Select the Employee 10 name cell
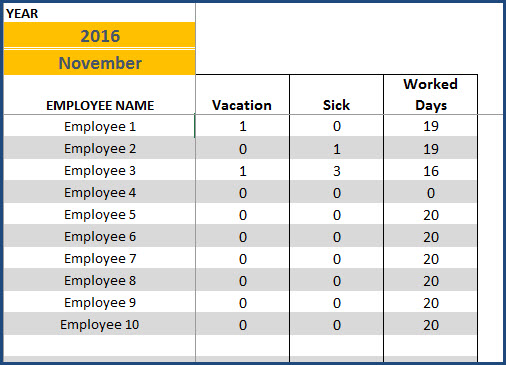 pos(100,324)
